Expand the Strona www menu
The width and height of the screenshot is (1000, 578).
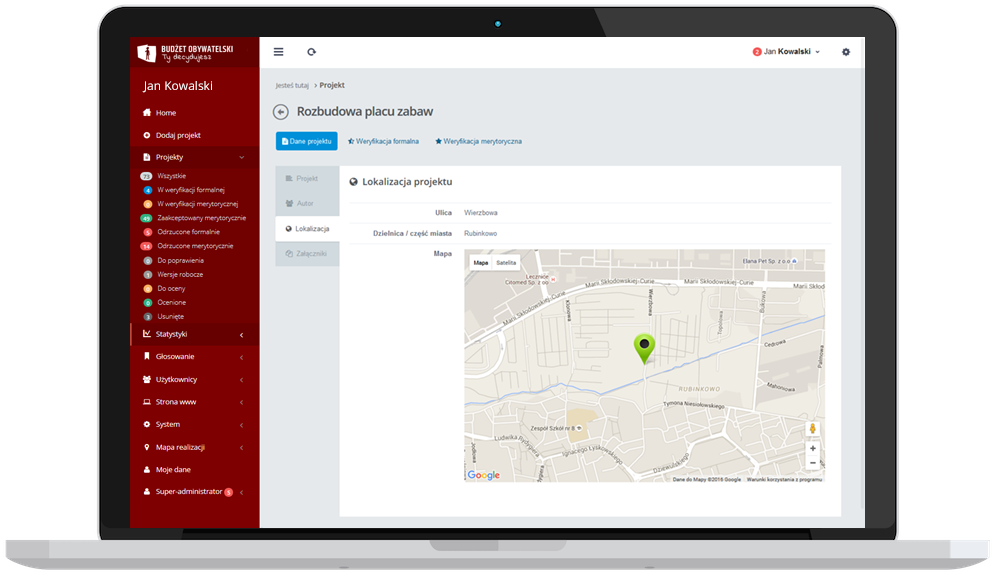(x=195, y=402)
